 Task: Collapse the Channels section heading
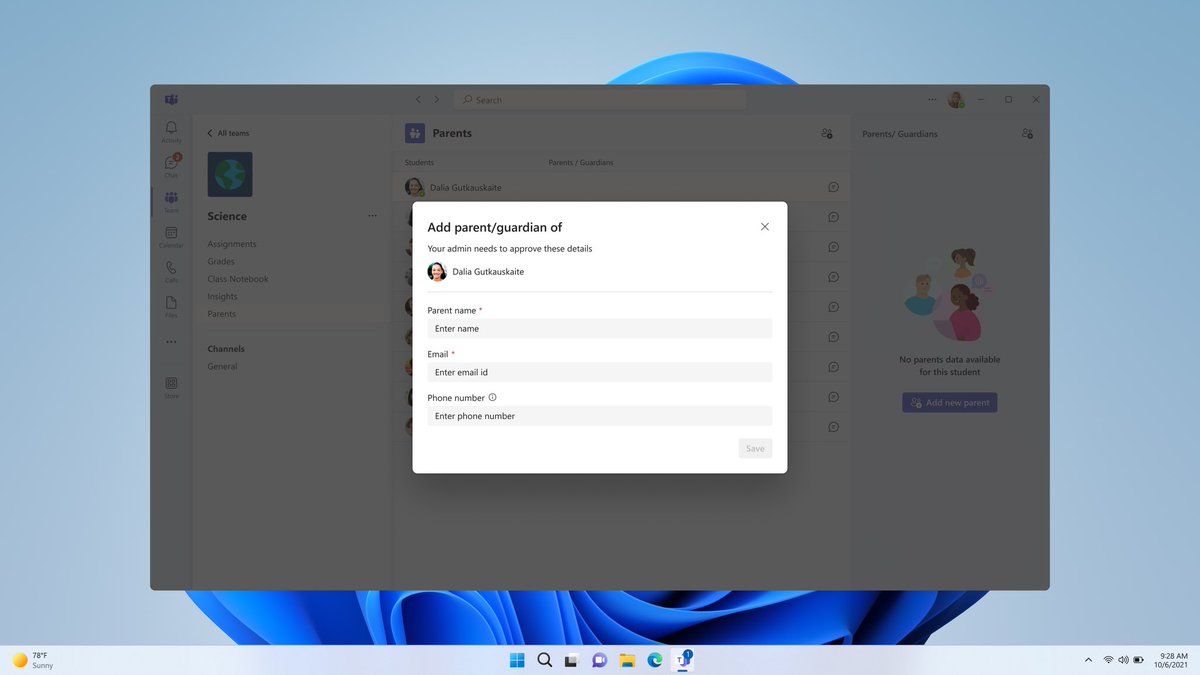click(x=226, y=349)
